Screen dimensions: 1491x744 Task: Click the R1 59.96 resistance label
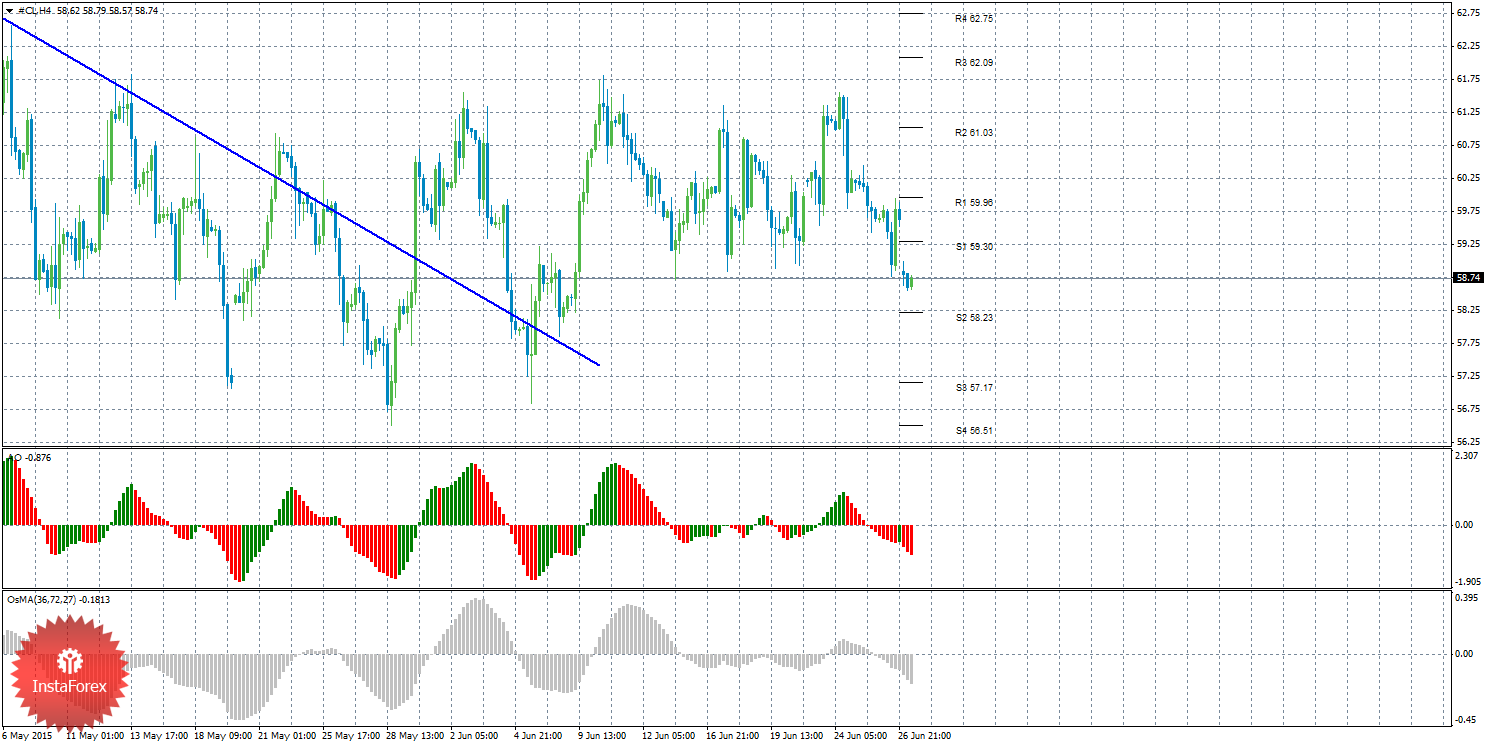(974, 202)
